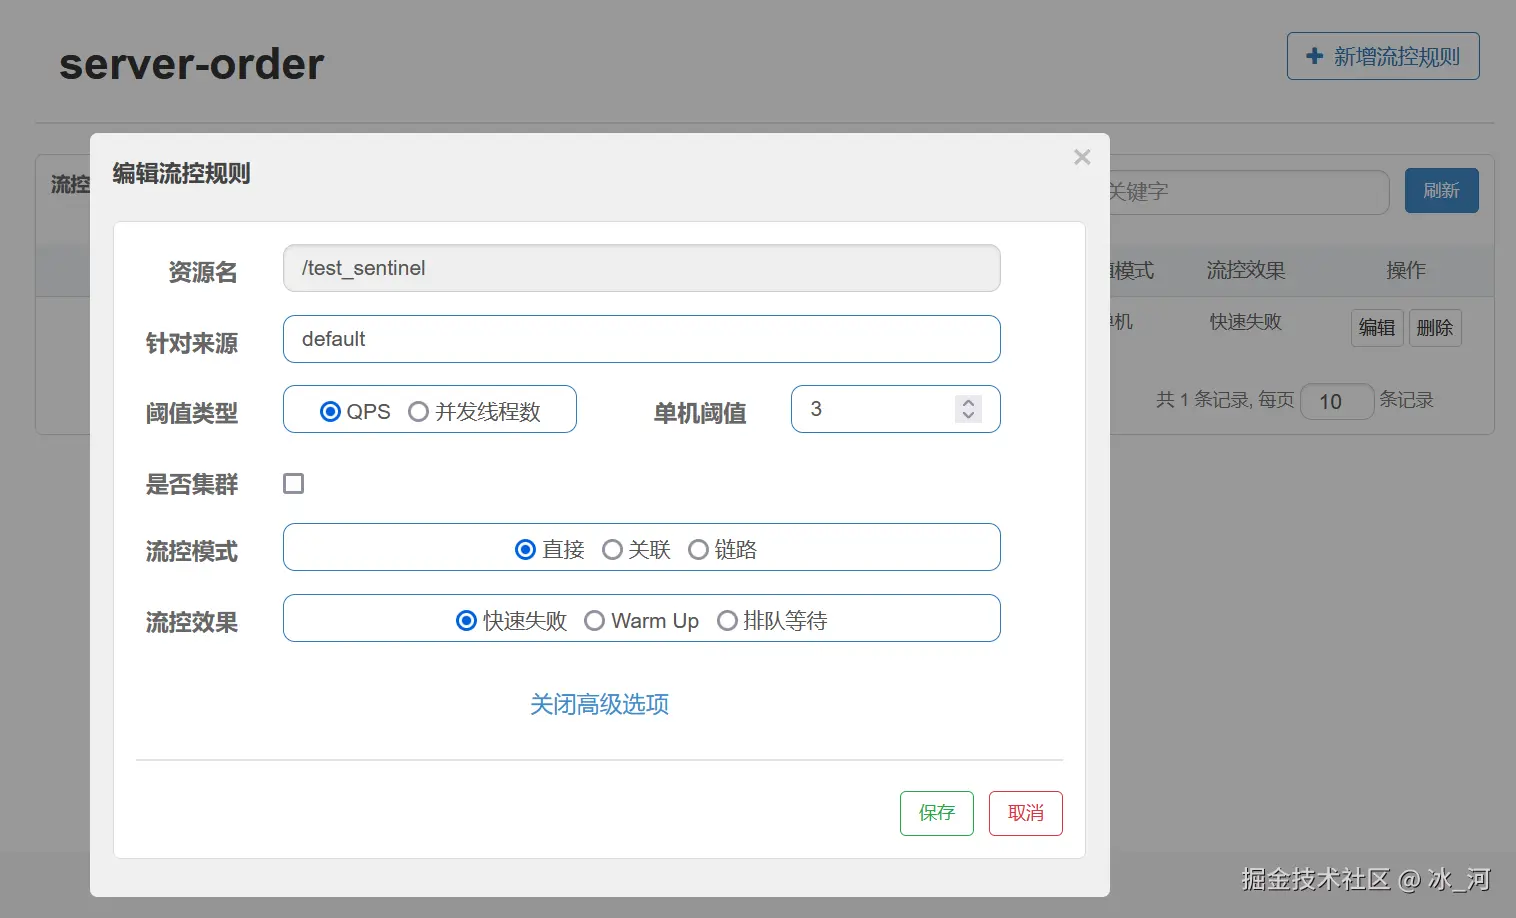The width and height of the screenshot is (1516, 918).
Task: Click the page size field showing 10
Action: (x=1337, y=401)
